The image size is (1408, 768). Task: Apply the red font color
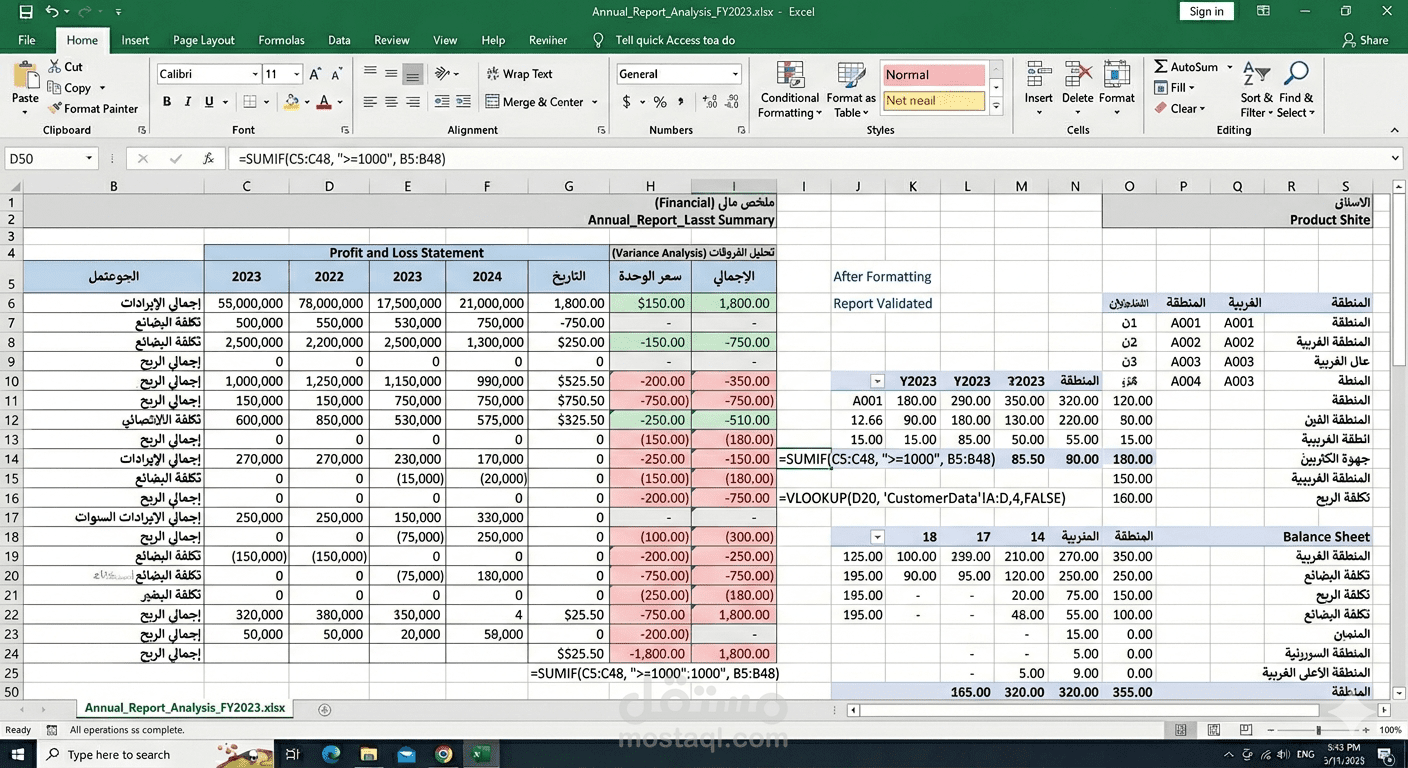(323, 102)
